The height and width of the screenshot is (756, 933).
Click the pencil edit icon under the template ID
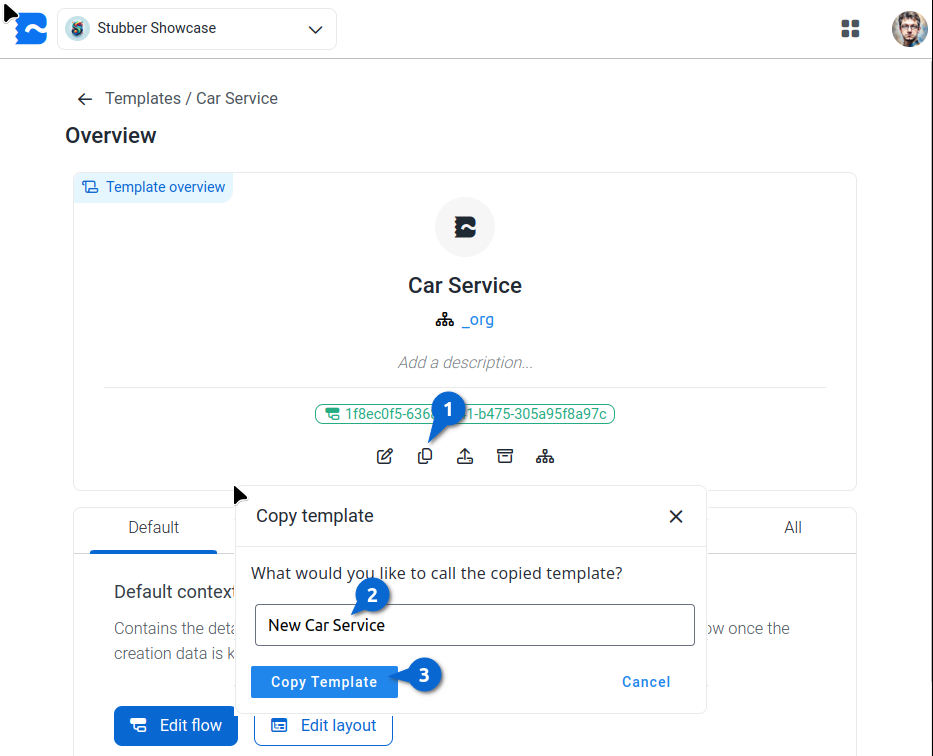point(385,457)
